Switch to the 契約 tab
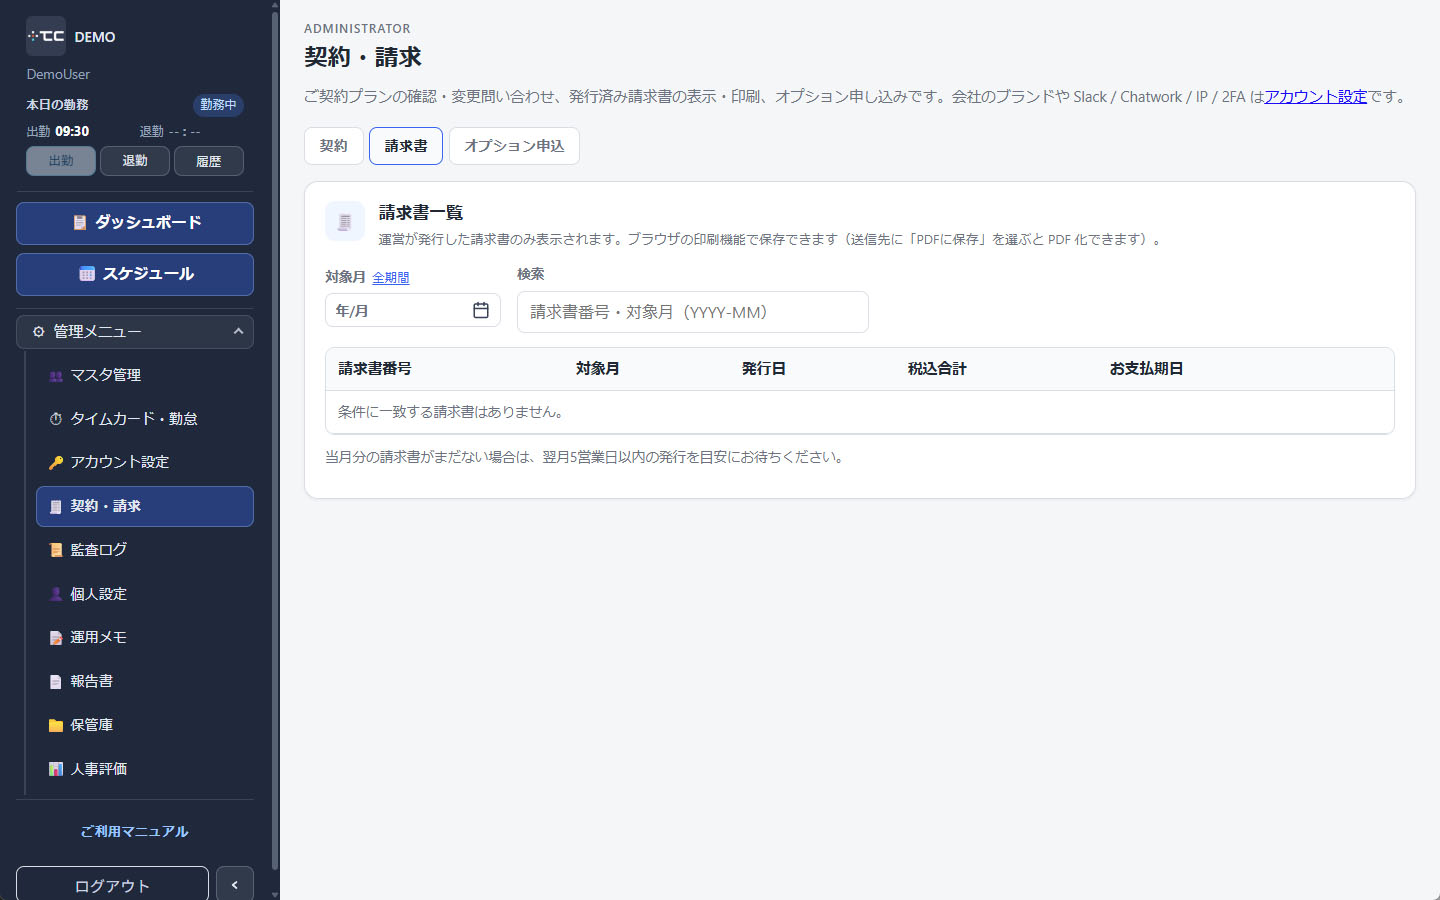 coord(334,146)
